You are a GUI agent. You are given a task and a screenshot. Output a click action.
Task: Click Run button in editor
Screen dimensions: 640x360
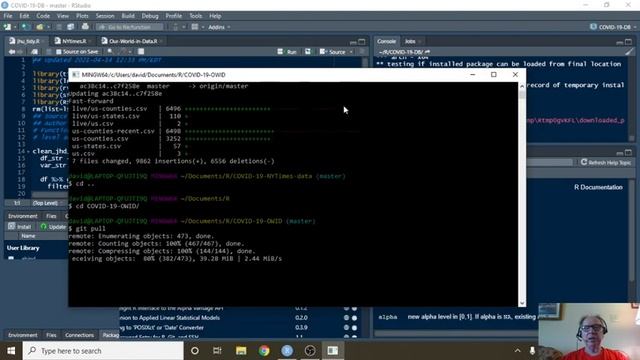(287, 52)
